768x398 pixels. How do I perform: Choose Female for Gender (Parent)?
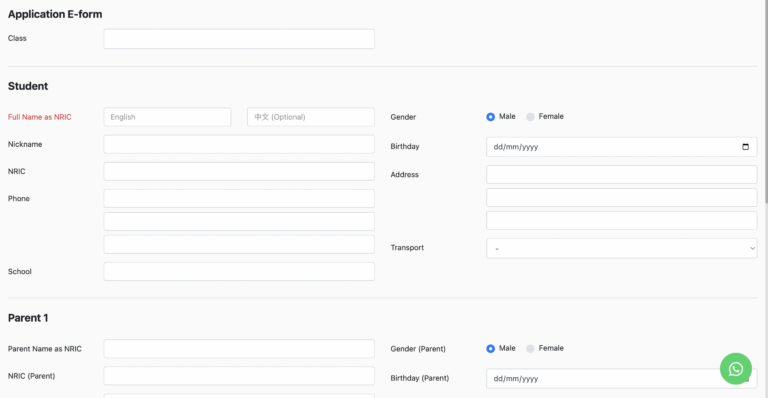point(530,349)
